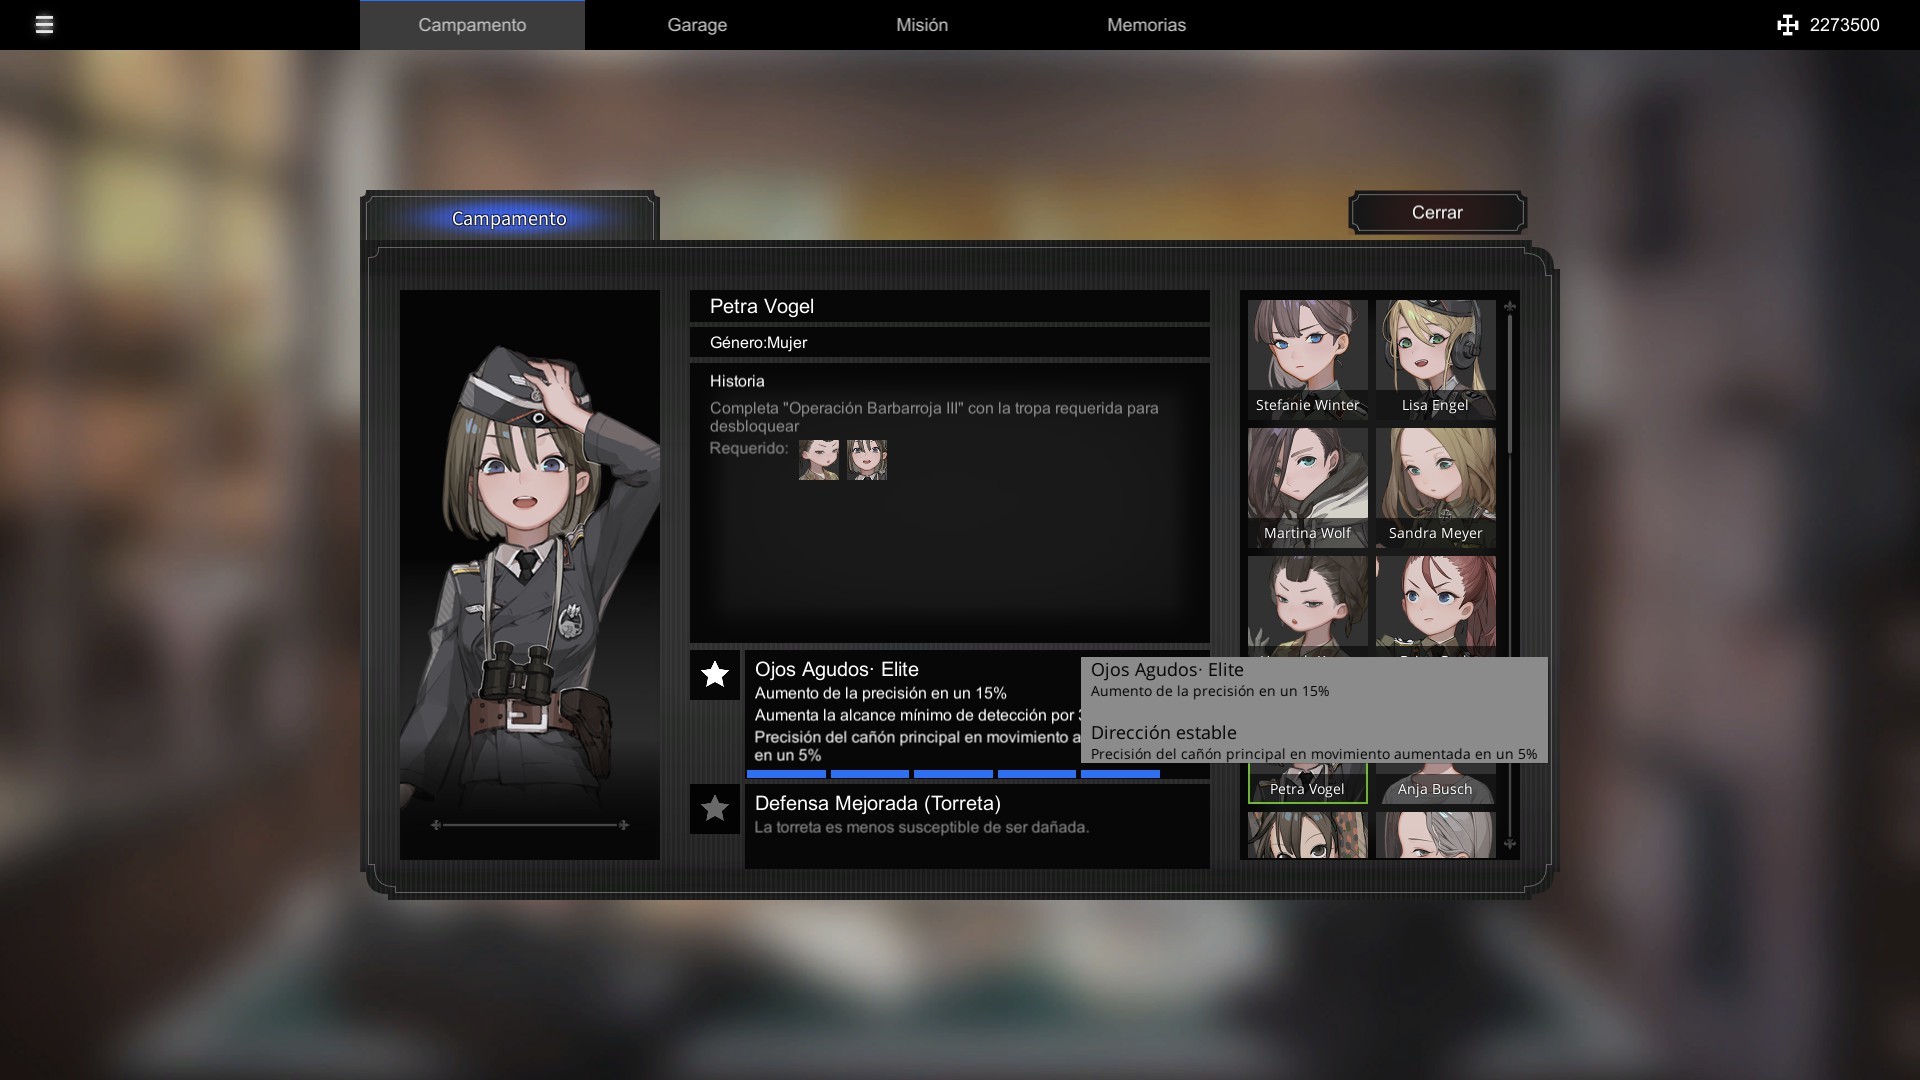Click the Ojos Agudos skill star icon
Image resolution: width=1920 pixels, height=1080 pixels.
click(x=714, y=675)
